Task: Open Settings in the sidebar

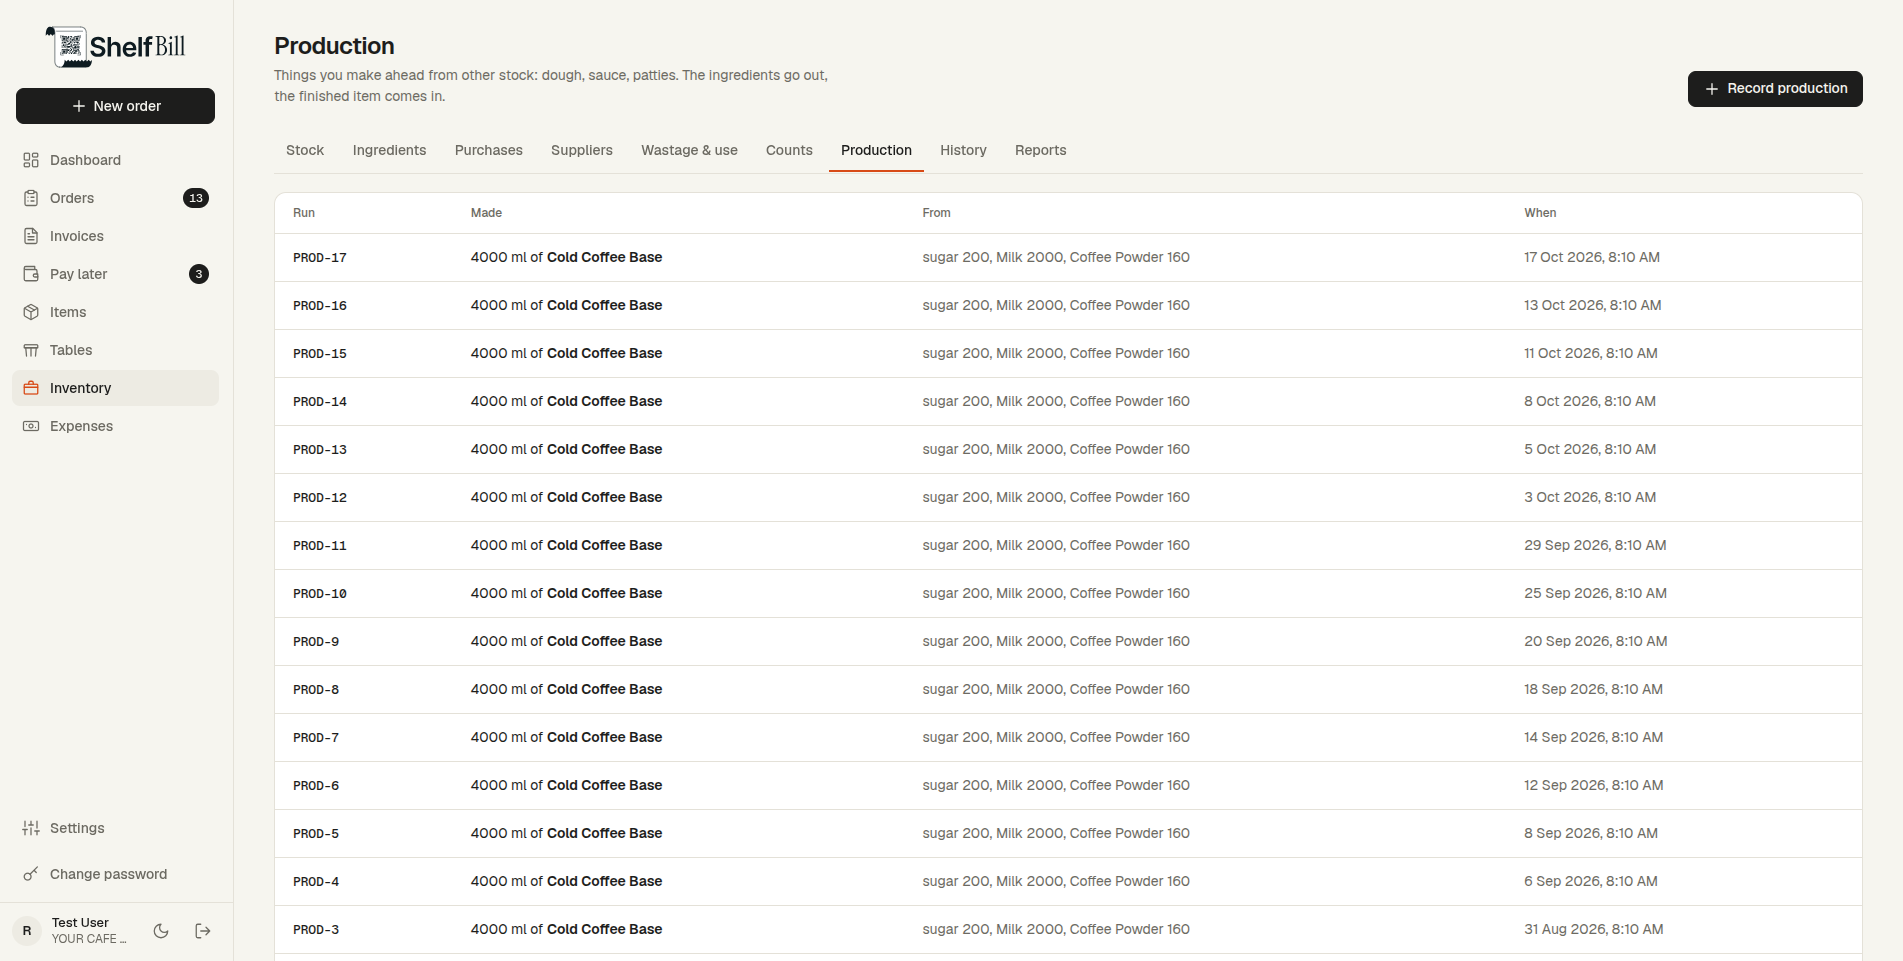Action: (115, 828)
